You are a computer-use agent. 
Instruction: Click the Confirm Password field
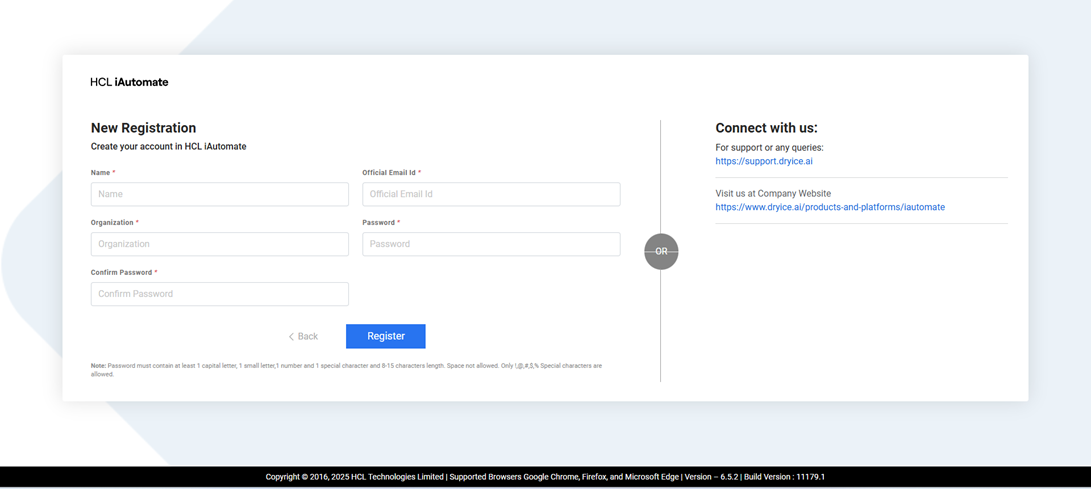pyautogui.click(x=219, y=294)
